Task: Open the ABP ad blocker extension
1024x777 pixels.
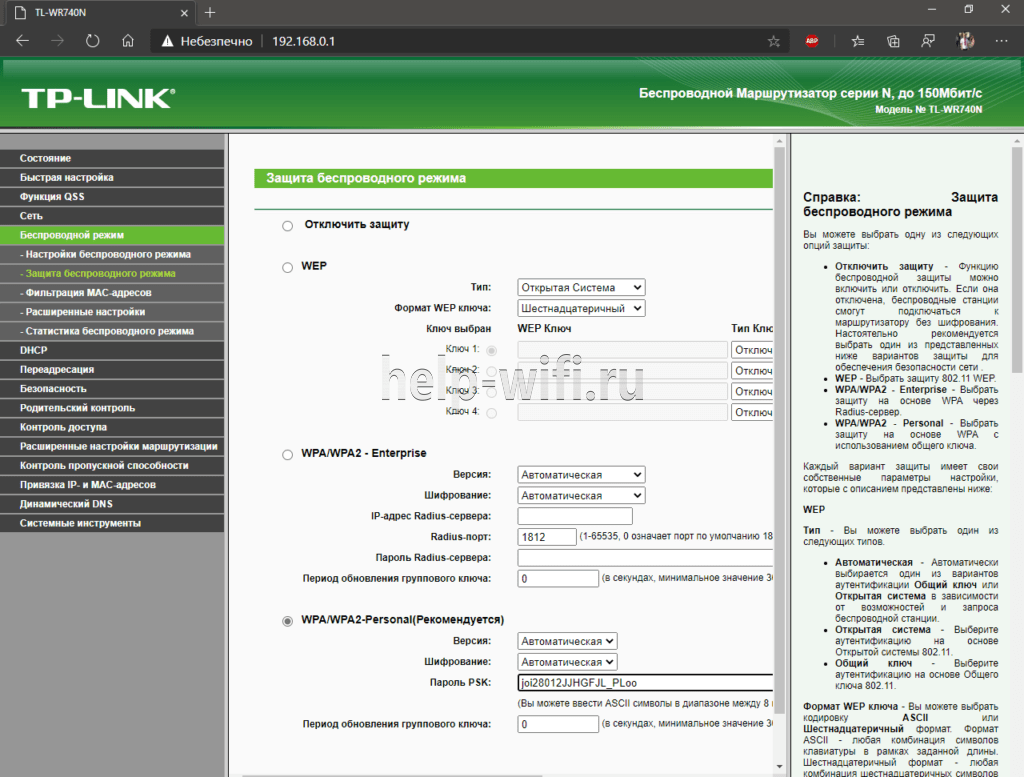Action: tap(812, 42)
